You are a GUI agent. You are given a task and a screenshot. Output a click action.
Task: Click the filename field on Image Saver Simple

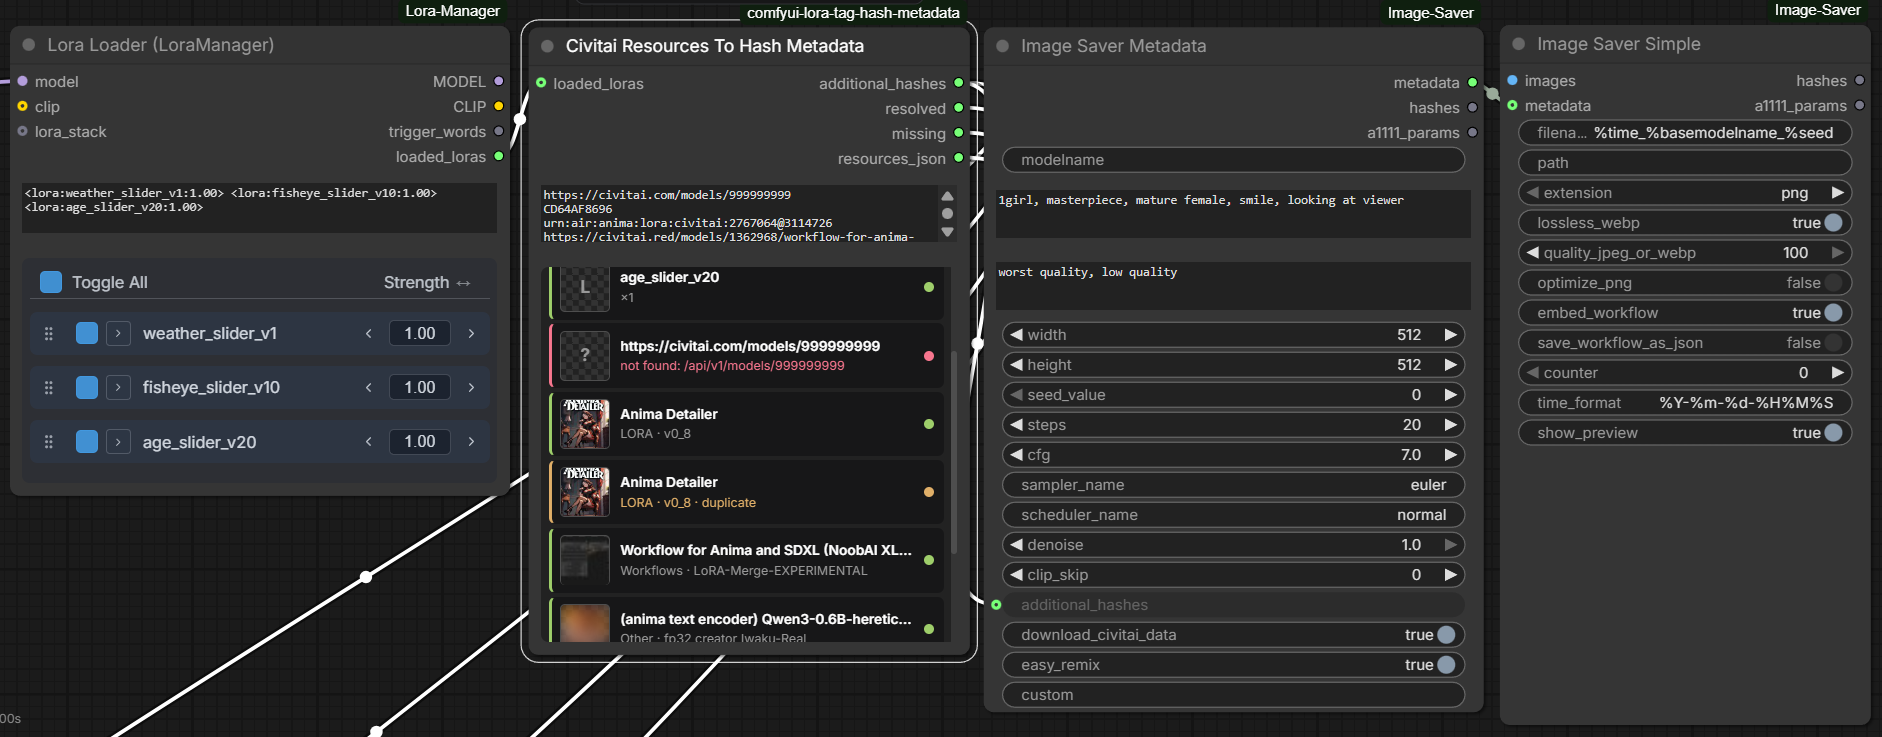pos(1685,133)
